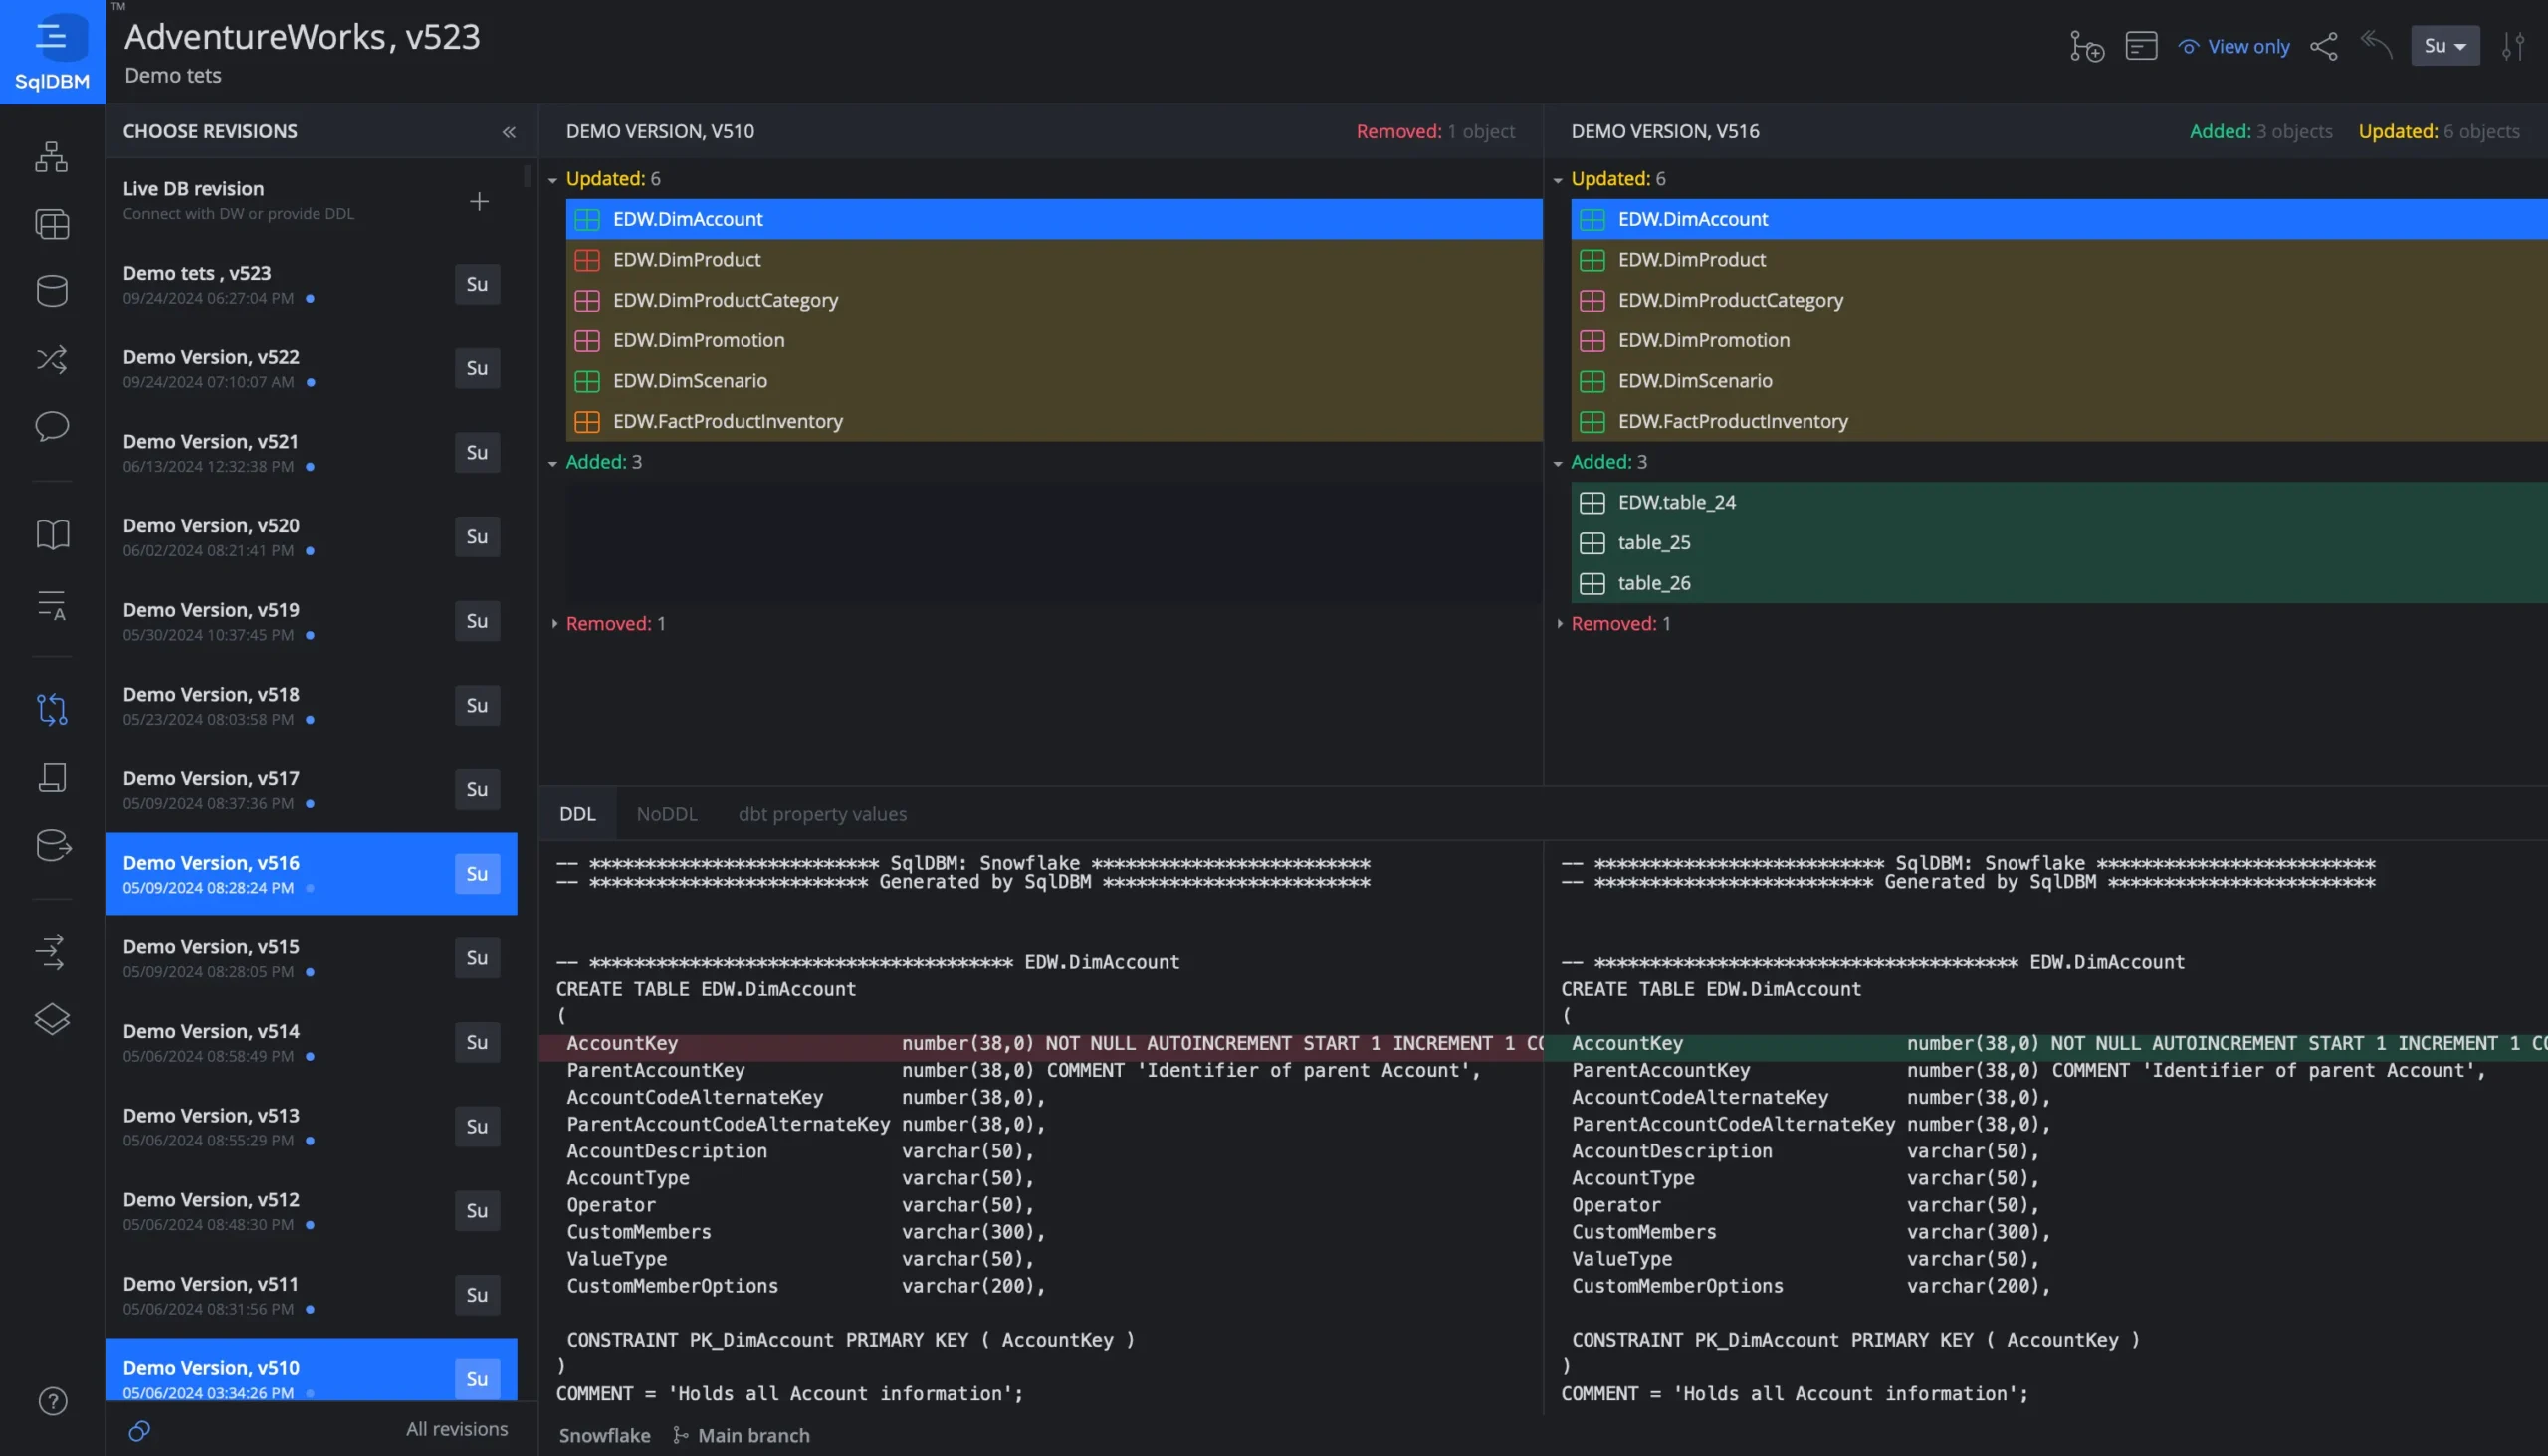
Task: Switch to dbt property values tab
Action: point(822,814)
